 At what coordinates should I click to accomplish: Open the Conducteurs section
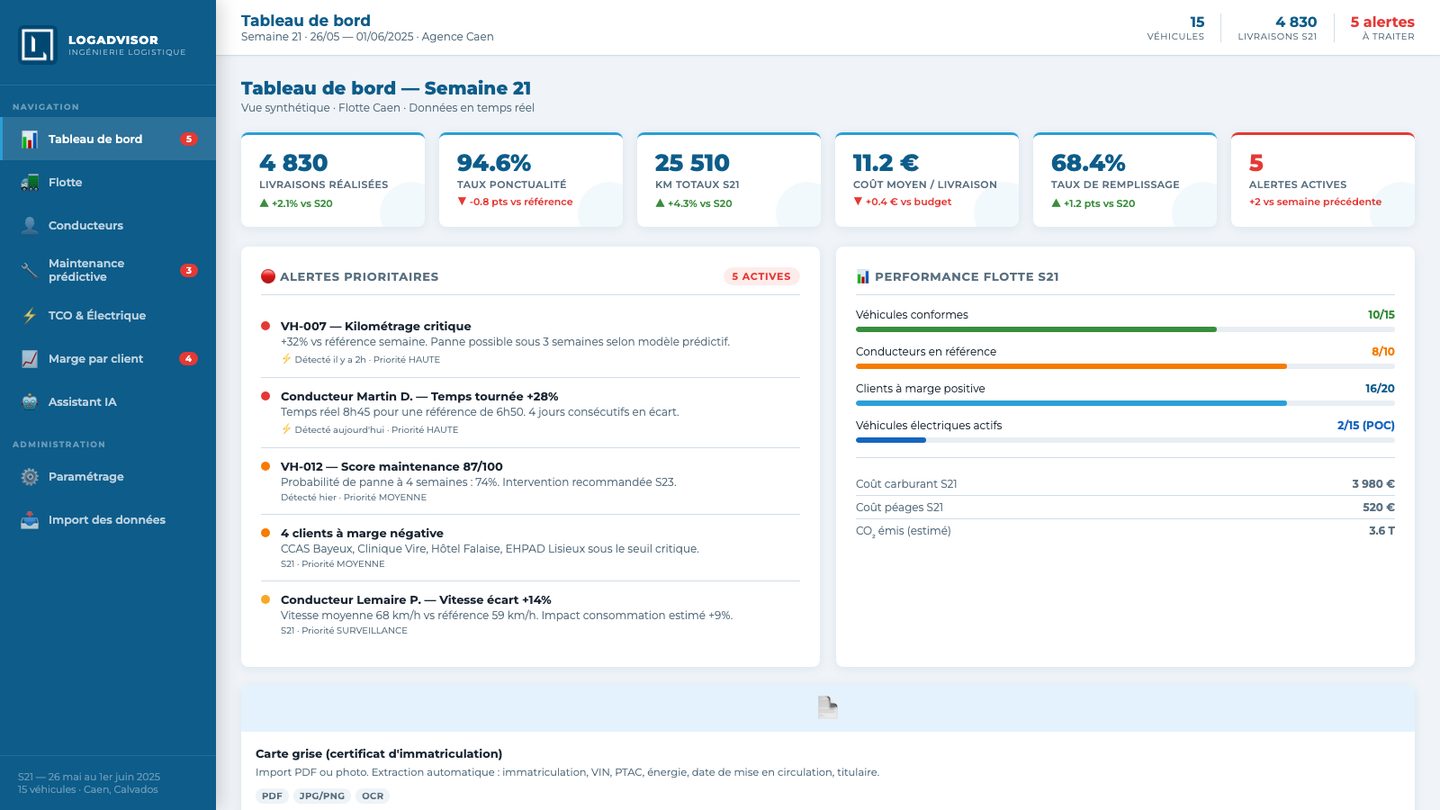coord(108,225)
